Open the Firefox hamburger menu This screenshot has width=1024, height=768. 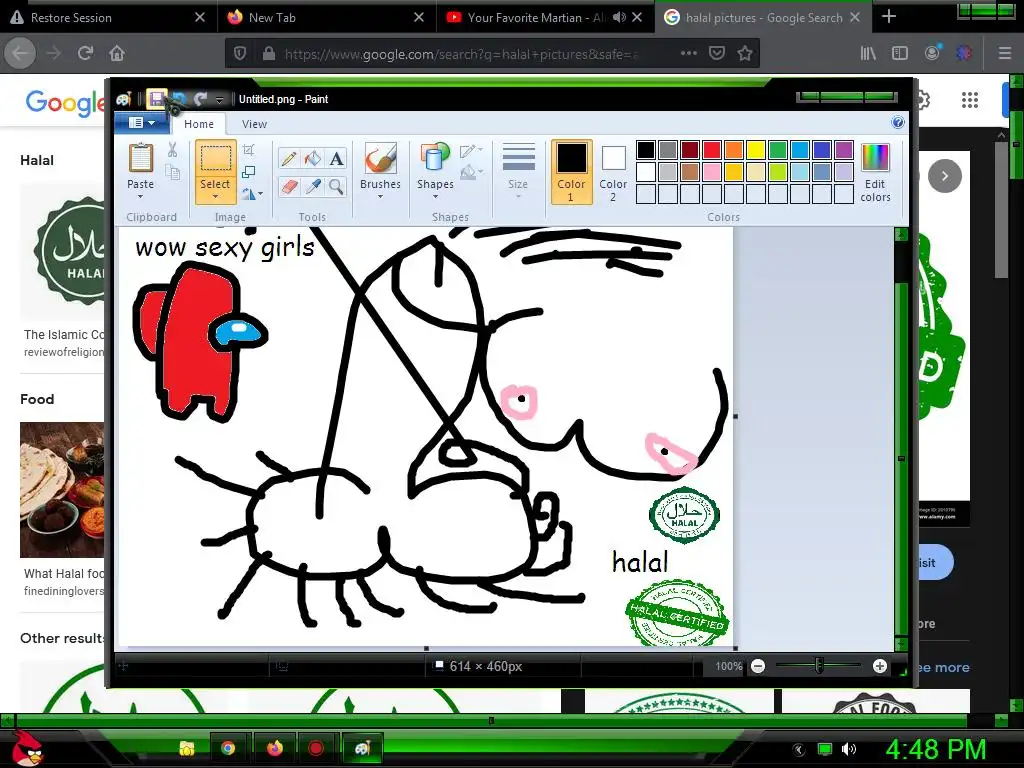1005,54
